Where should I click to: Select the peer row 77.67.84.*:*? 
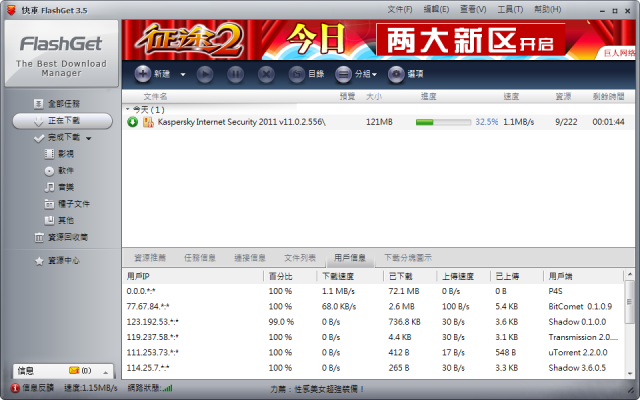(373, 307)
